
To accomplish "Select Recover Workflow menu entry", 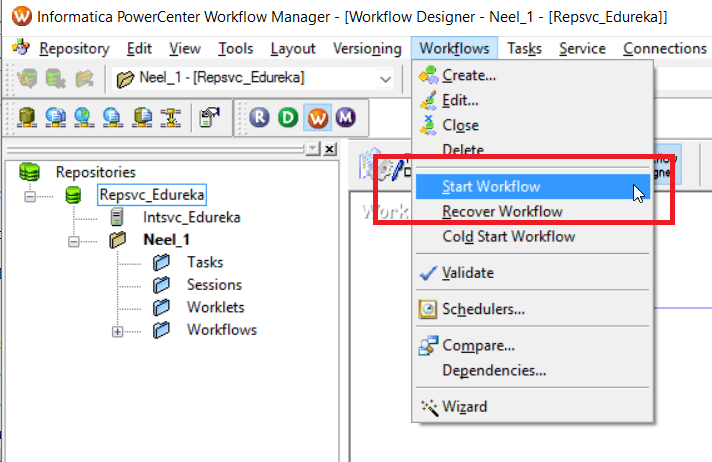I will pos(532,212).
